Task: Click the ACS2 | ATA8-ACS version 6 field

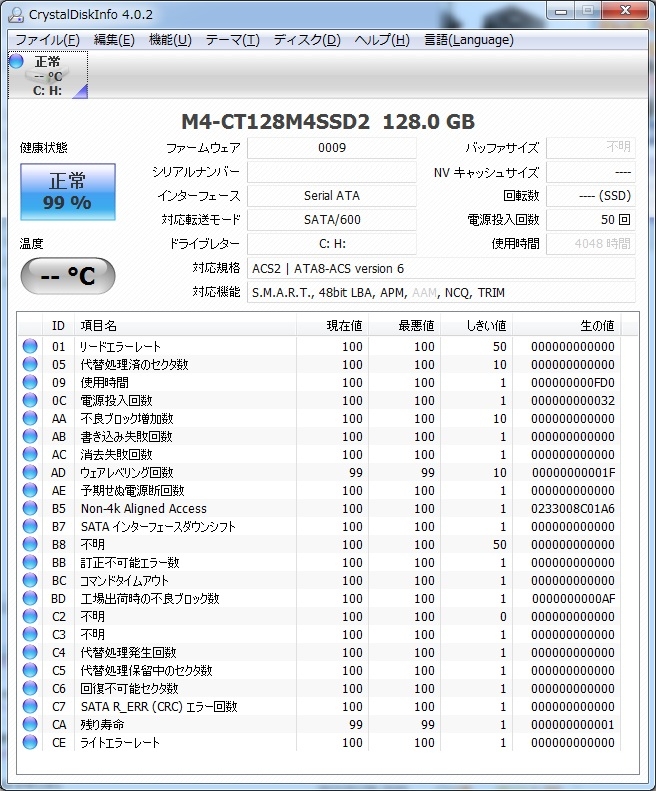Action: pyautogui.click(x=441, y=268)
